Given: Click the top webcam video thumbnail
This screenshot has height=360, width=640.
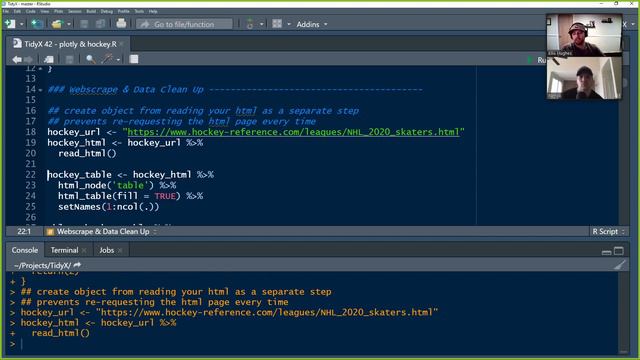Looking at the screenshot, I should click(x=584, y=35).
